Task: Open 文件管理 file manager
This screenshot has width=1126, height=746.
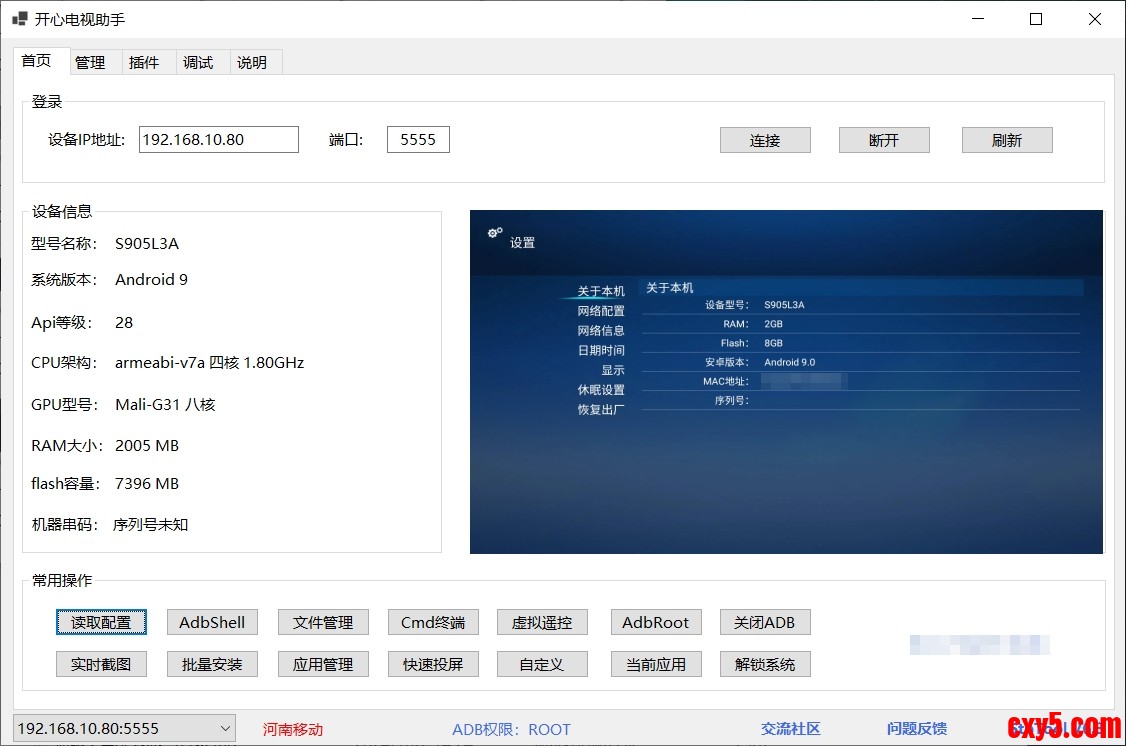Action: click(x=323, y=622)
